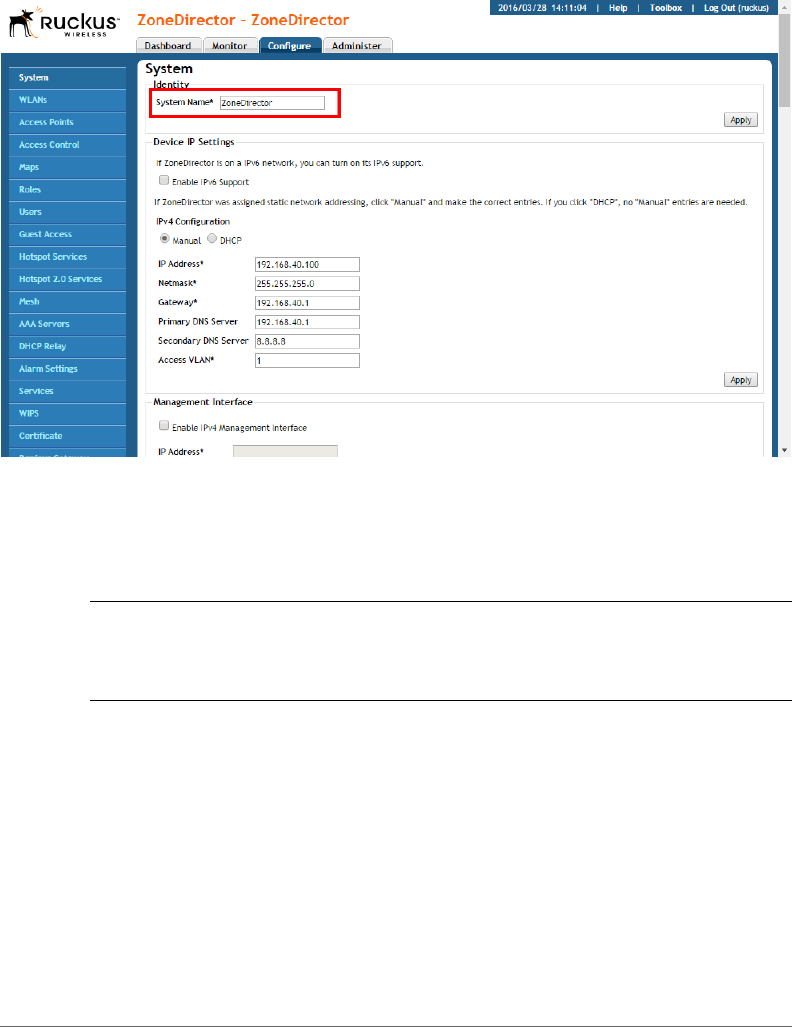Viewport: 792px width, 1027px height.
Task: Edit the IP Address 192.168.40.100 field
Action: tap(307, 265)
